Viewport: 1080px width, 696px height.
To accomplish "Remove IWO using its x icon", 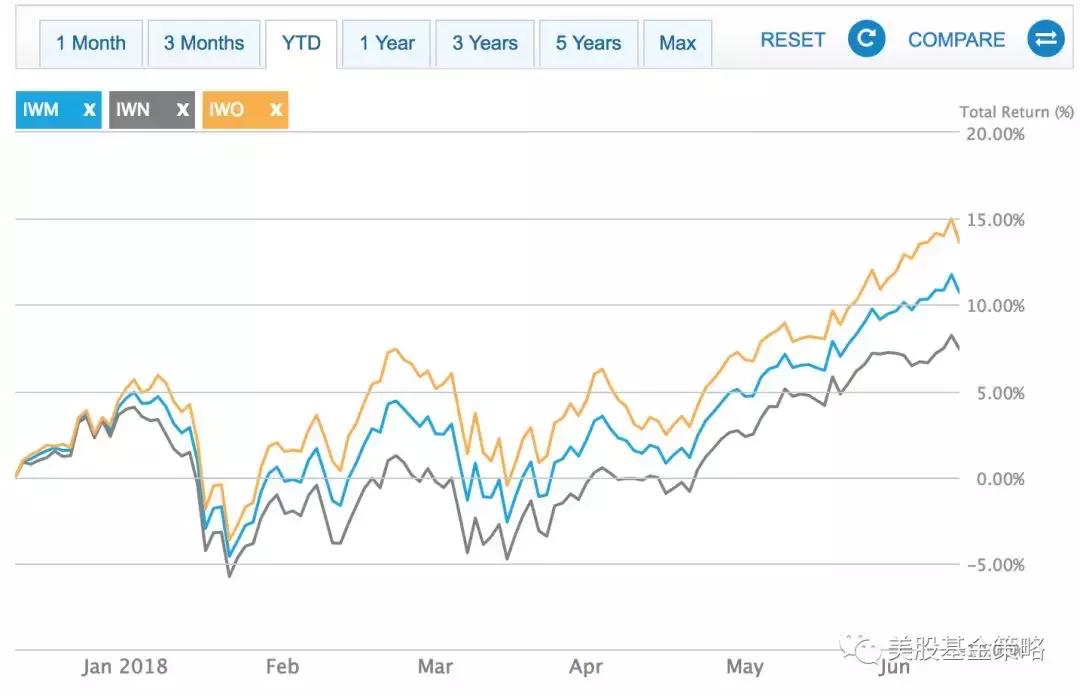I will tap(275, 110).
